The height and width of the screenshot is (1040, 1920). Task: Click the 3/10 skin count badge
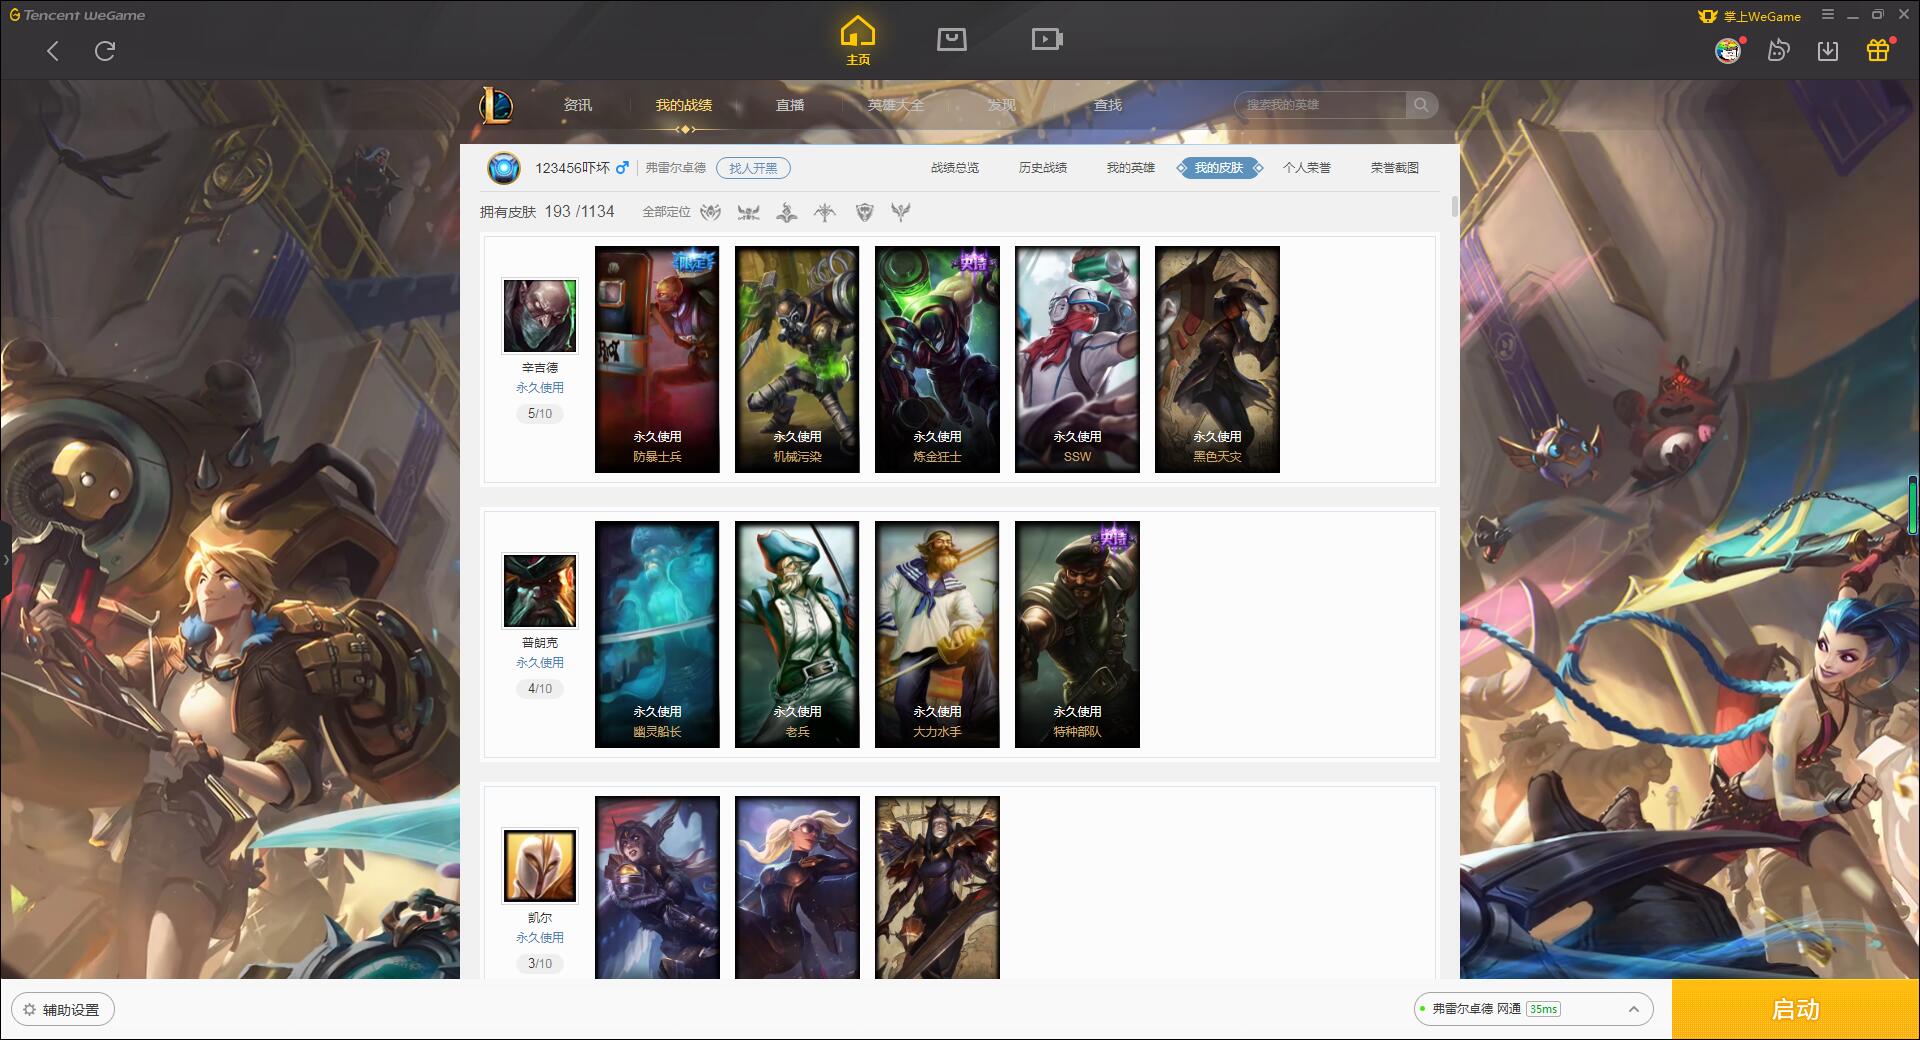point(540,964)
